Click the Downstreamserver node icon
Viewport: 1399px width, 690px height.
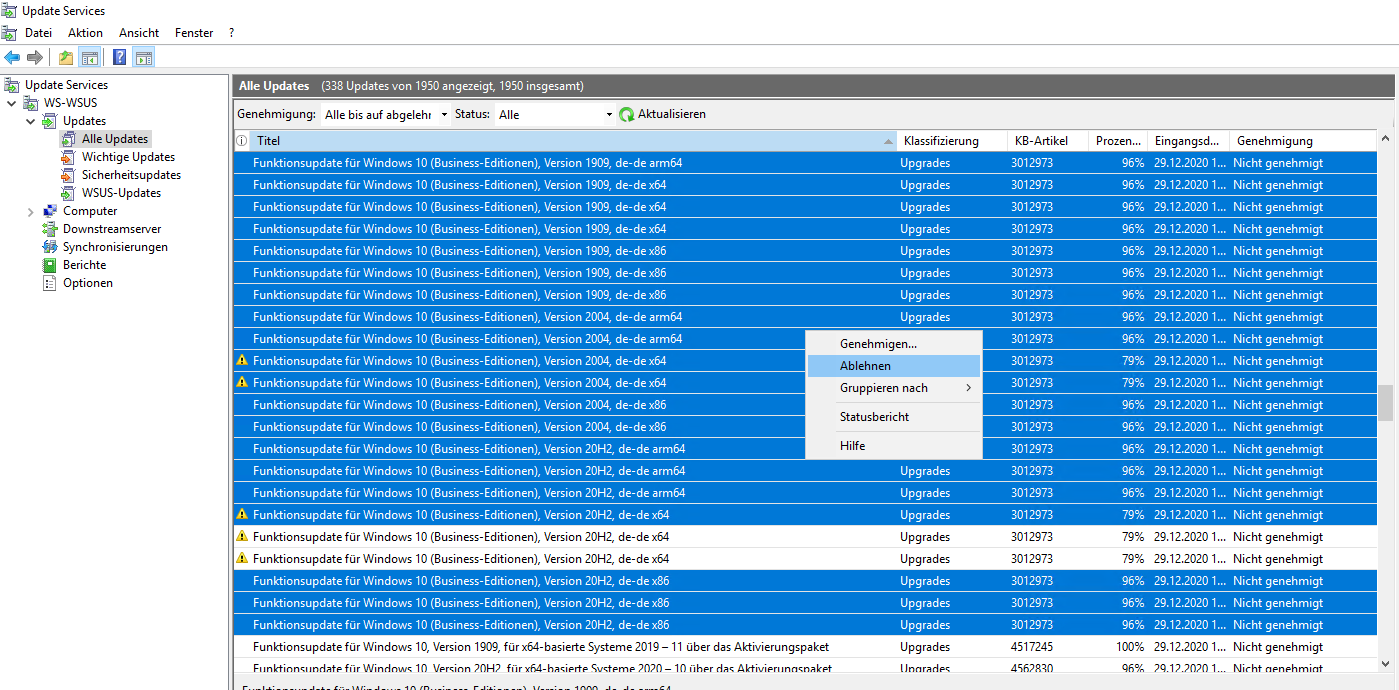point(50,229)
